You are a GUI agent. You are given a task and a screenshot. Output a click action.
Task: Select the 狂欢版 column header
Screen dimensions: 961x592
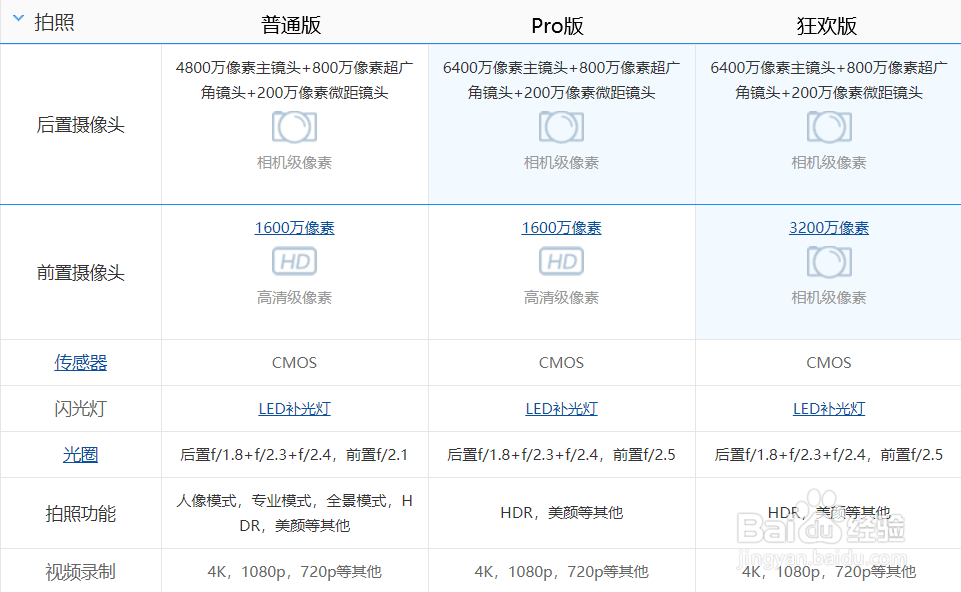[827, 25]
